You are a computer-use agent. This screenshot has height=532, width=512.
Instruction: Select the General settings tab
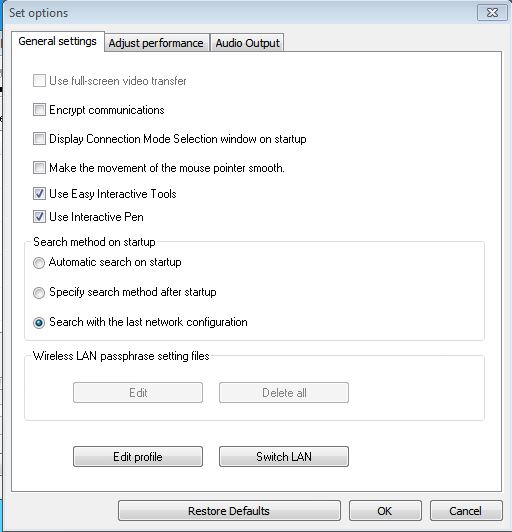[x=58, y=41]
